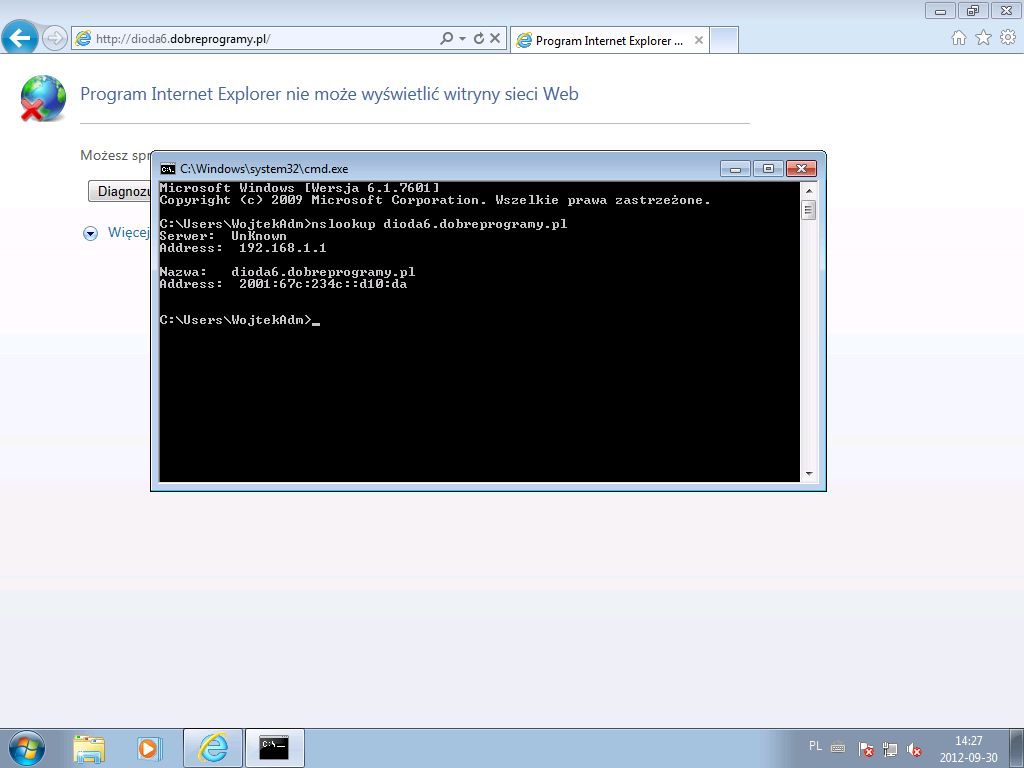This screenshot has width=1024, height=768.
Task: Click 'Serwer: UnKnown' line in cmd
Action: (x=223, y=236)
